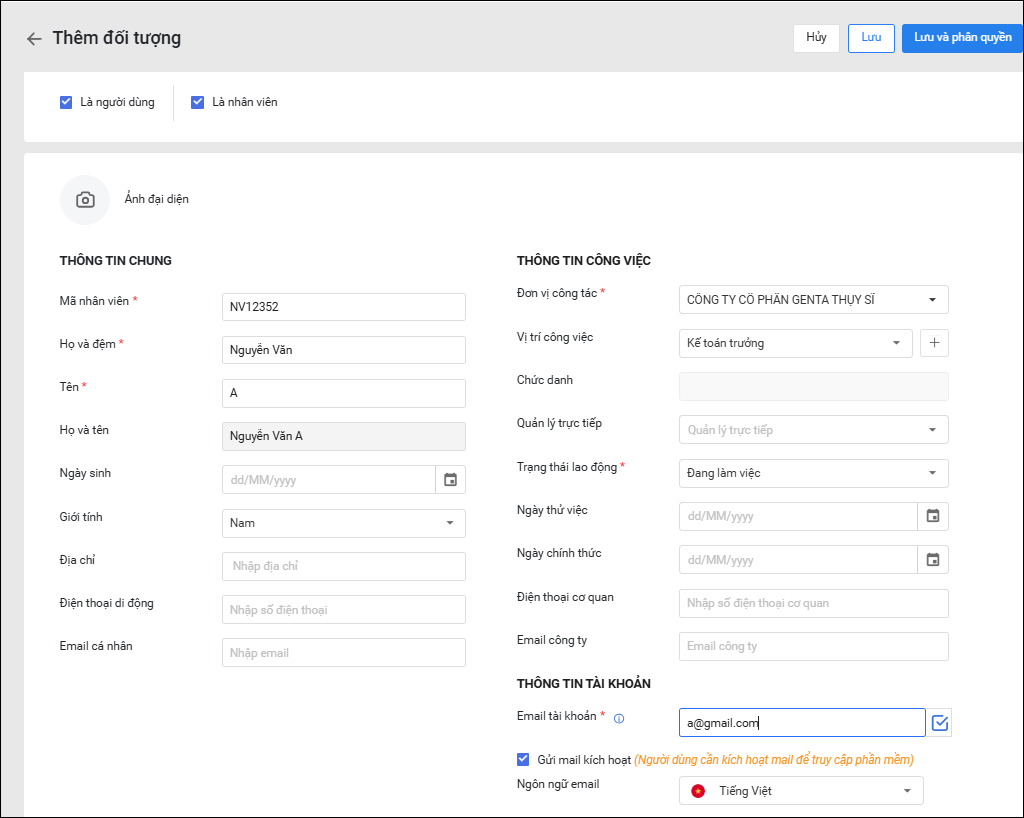
Task: Click Lưu và phân quyền button
Action: (962, 38)
